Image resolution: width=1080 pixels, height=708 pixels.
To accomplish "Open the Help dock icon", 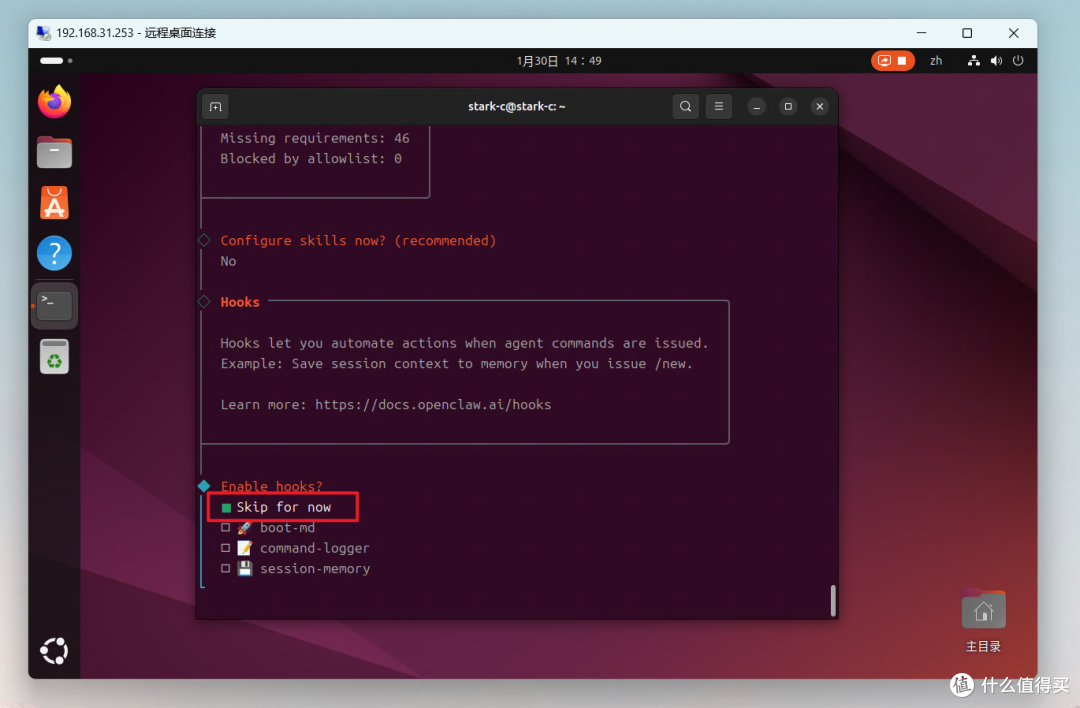I will 54,253.
